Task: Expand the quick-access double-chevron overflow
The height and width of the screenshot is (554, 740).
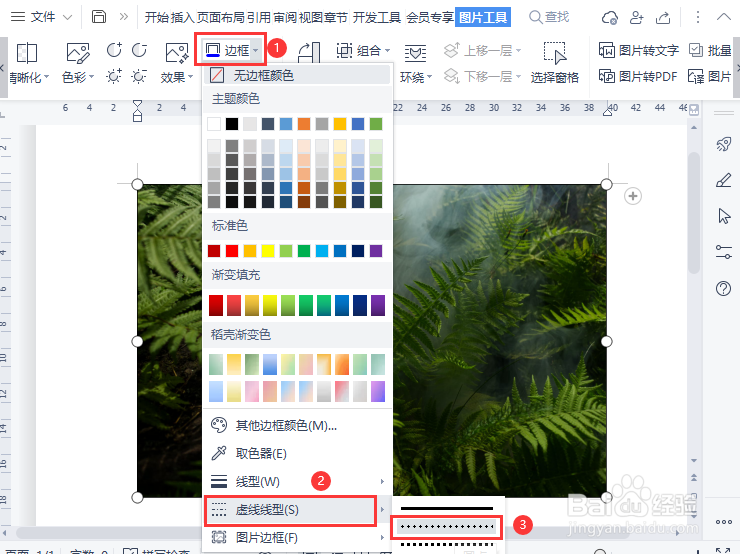Action: click(x=124, y=17)
